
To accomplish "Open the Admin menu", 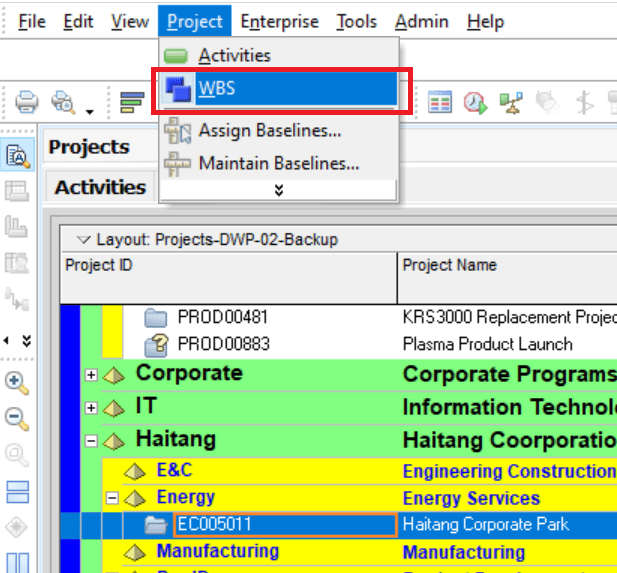I will click(x=421, y=21).
